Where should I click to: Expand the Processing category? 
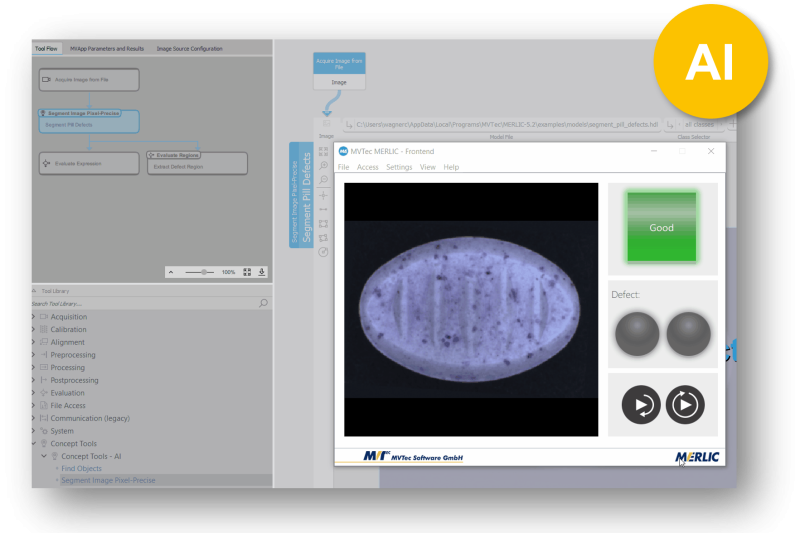coord(34,368)
